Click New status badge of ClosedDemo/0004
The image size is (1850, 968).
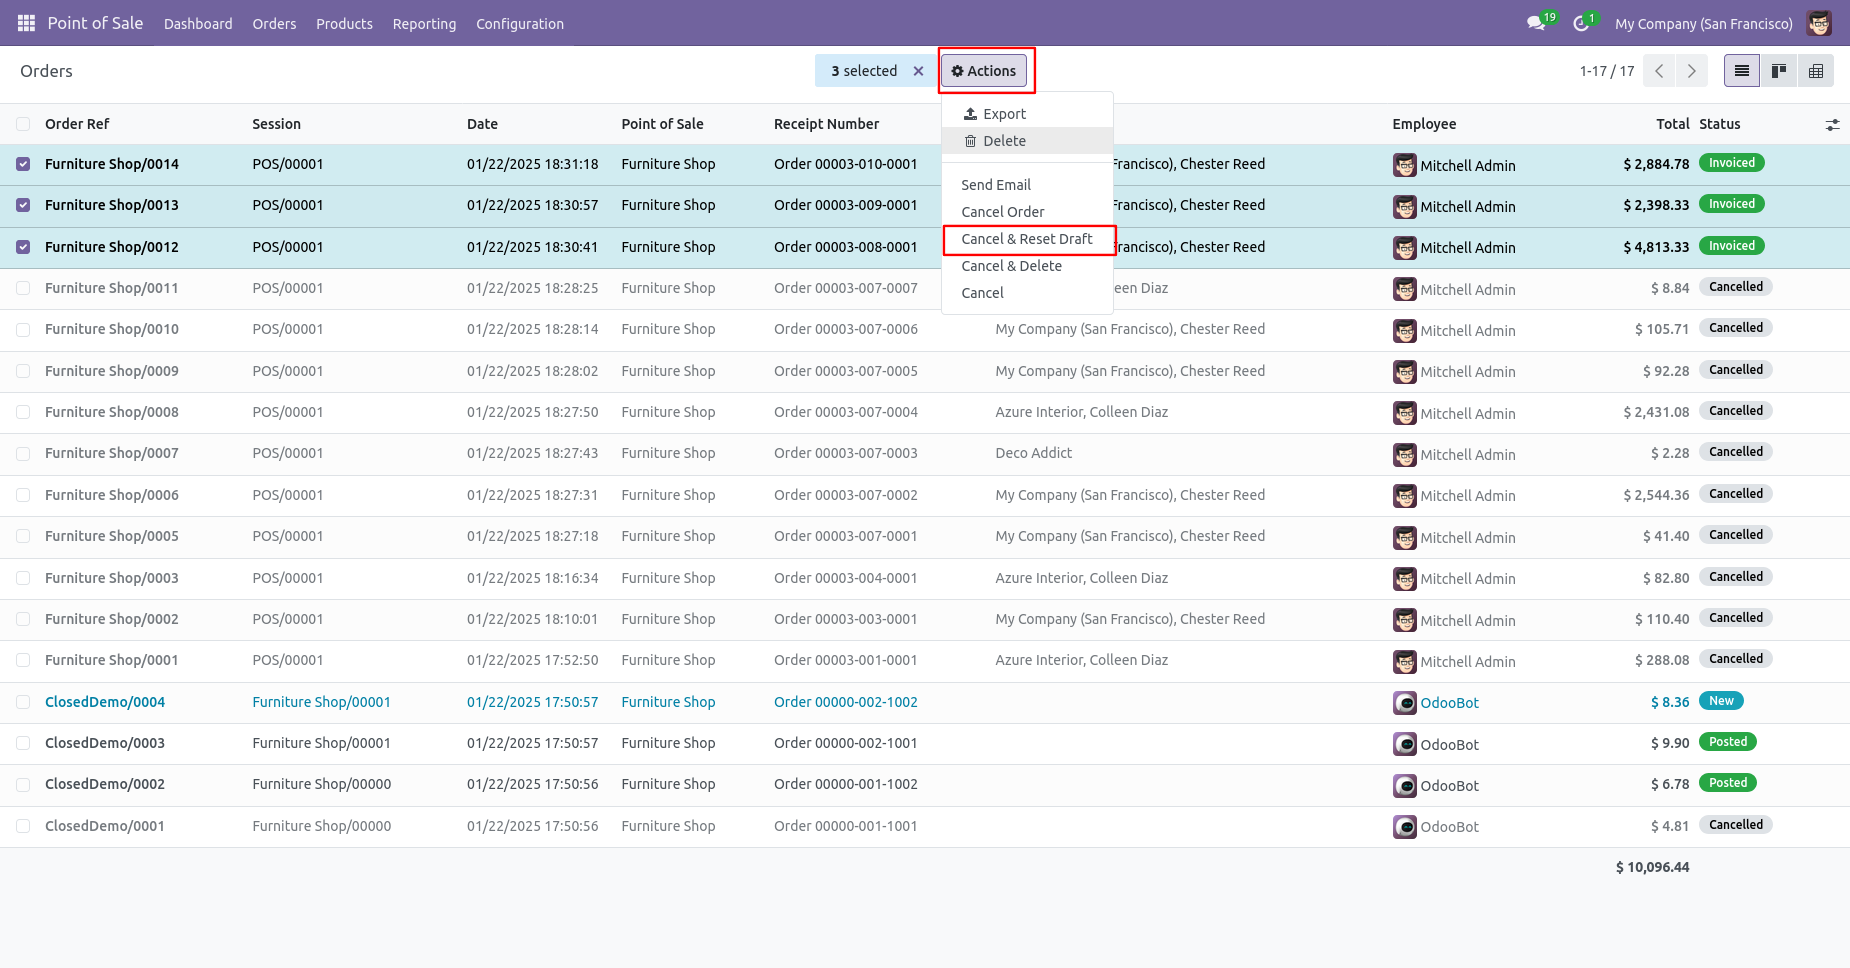coord(1721,701)
